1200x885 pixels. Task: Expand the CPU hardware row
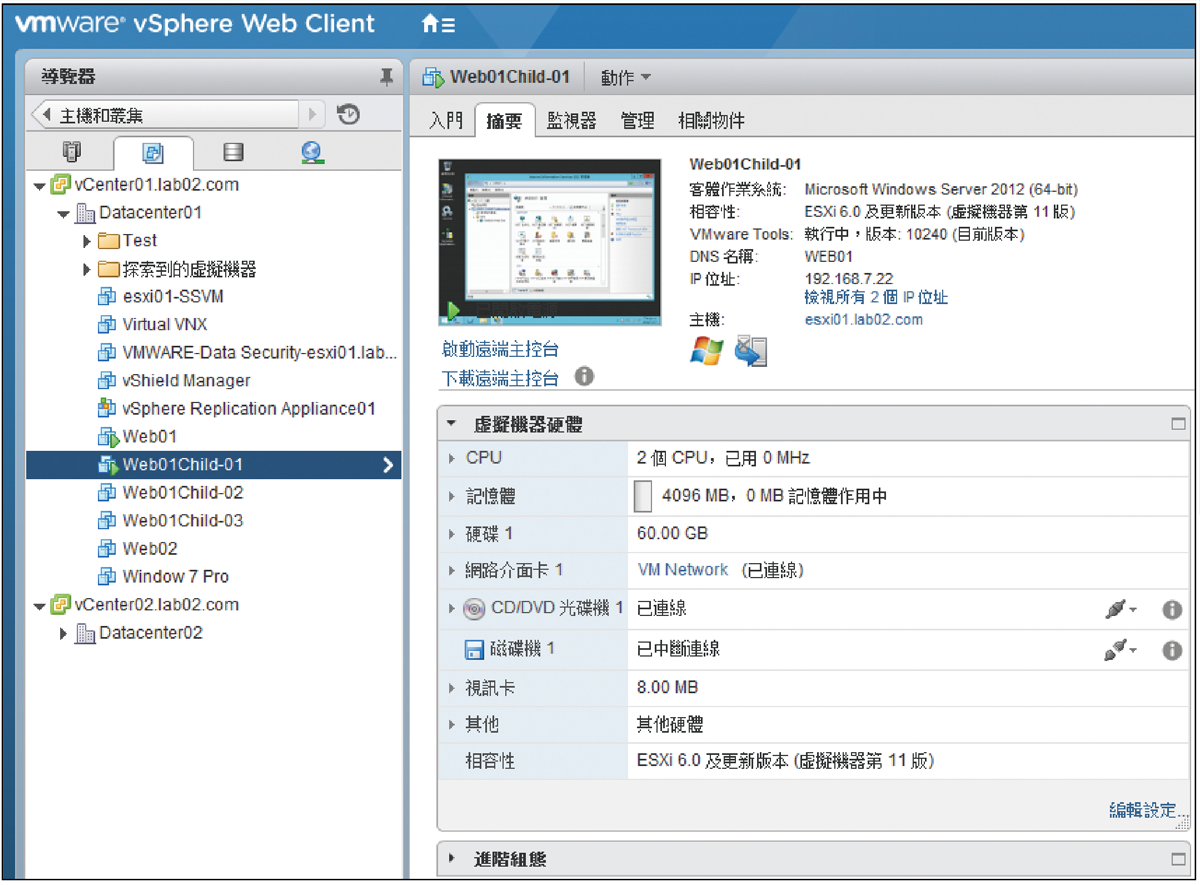(452, 458)
